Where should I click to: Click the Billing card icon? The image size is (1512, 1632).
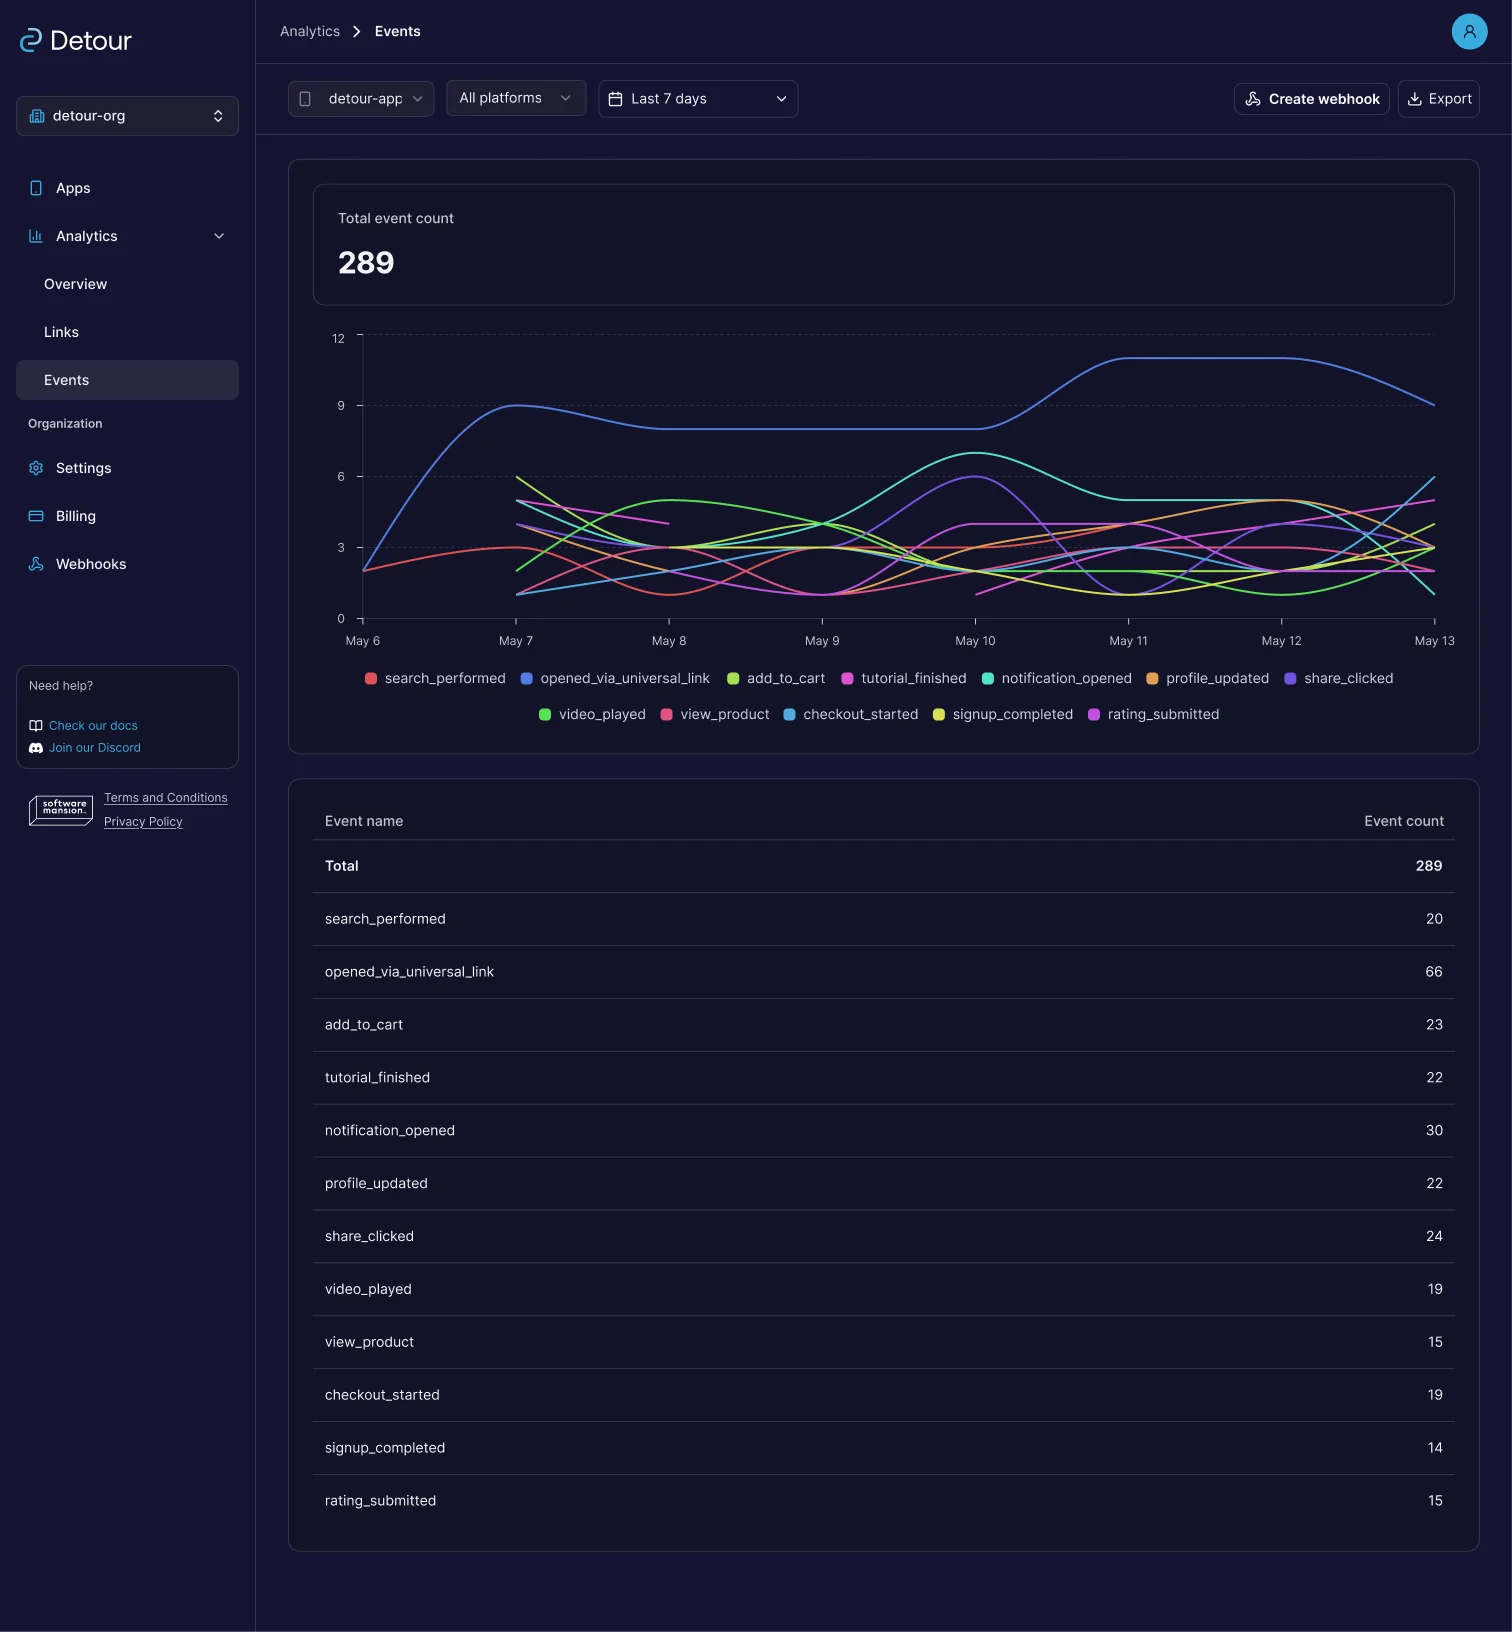pos(36,516)
